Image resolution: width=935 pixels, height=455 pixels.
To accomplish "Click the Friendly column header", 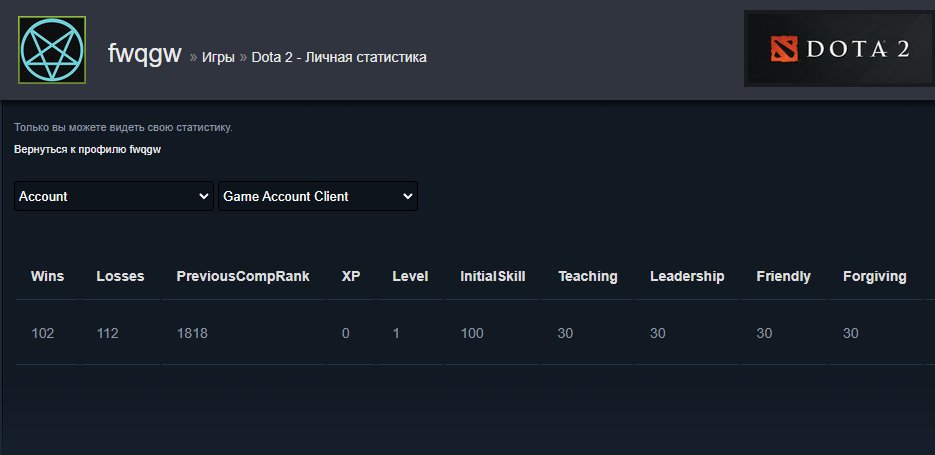I will [783, 276].
